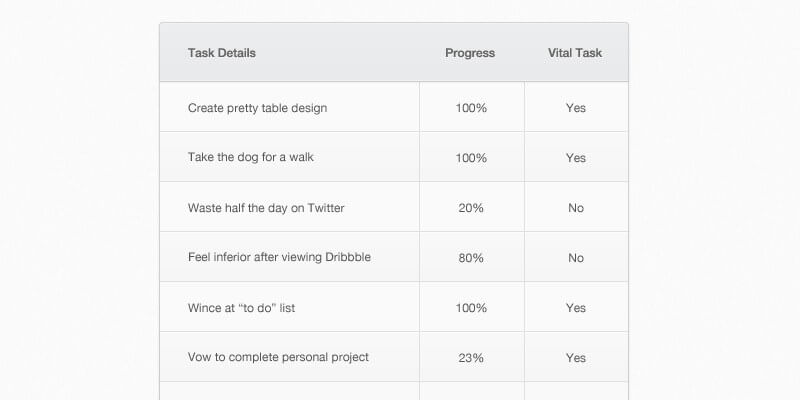Click 100% progress in the Wince row
Screen dimensions: 800x400
coord(471,308)
